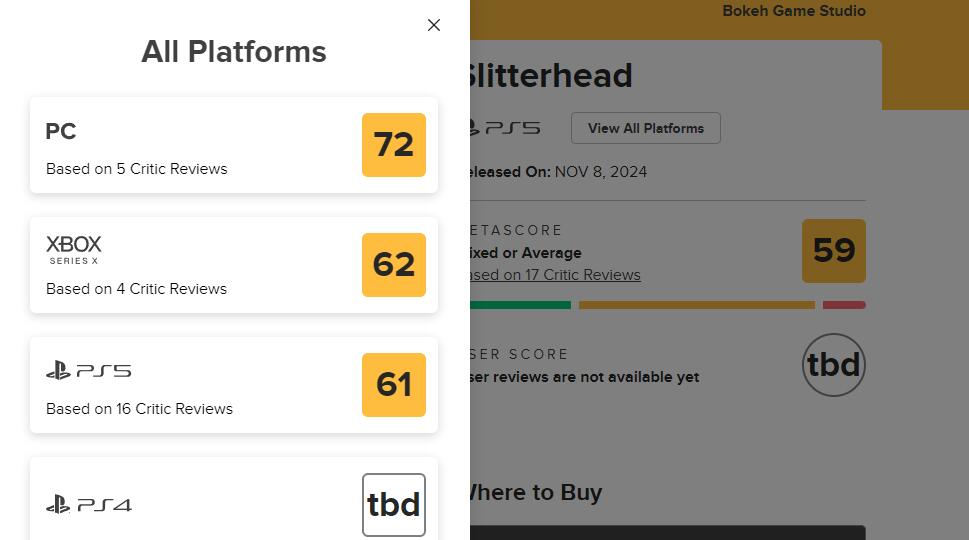
Task: Click "Based on 16 Critic Reviews" text
Action: (x=140, y=409)
